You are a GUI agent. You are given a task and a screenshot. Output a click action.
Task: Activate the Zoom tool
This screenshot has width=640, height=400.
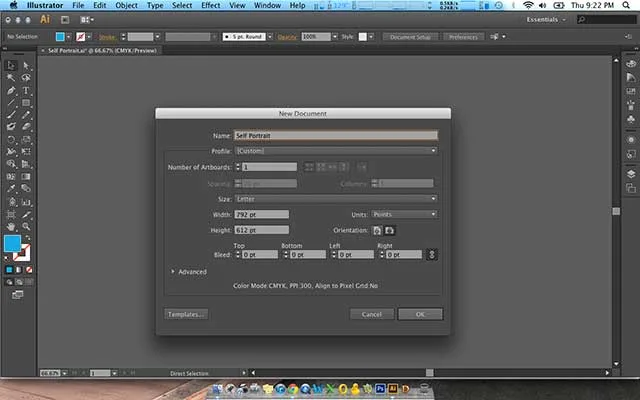tap(26, 227)
